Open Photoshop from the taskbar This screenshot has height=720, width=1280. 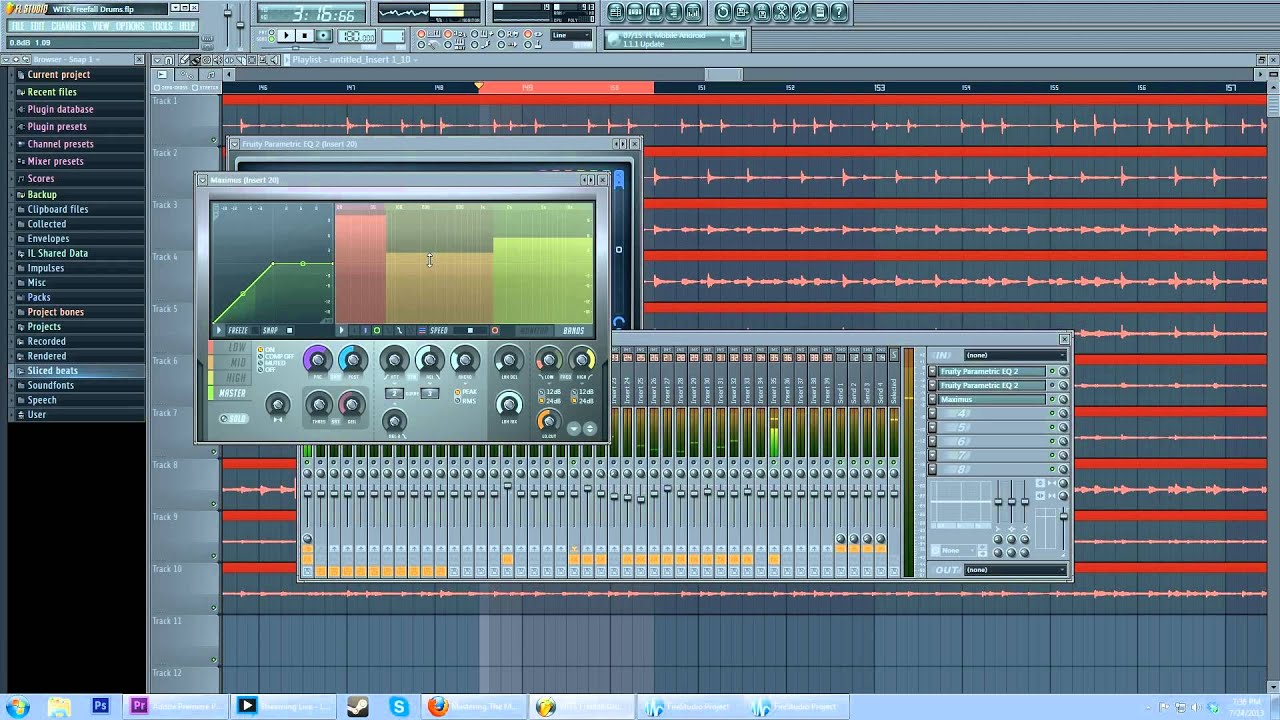click(x=100, y=706)
